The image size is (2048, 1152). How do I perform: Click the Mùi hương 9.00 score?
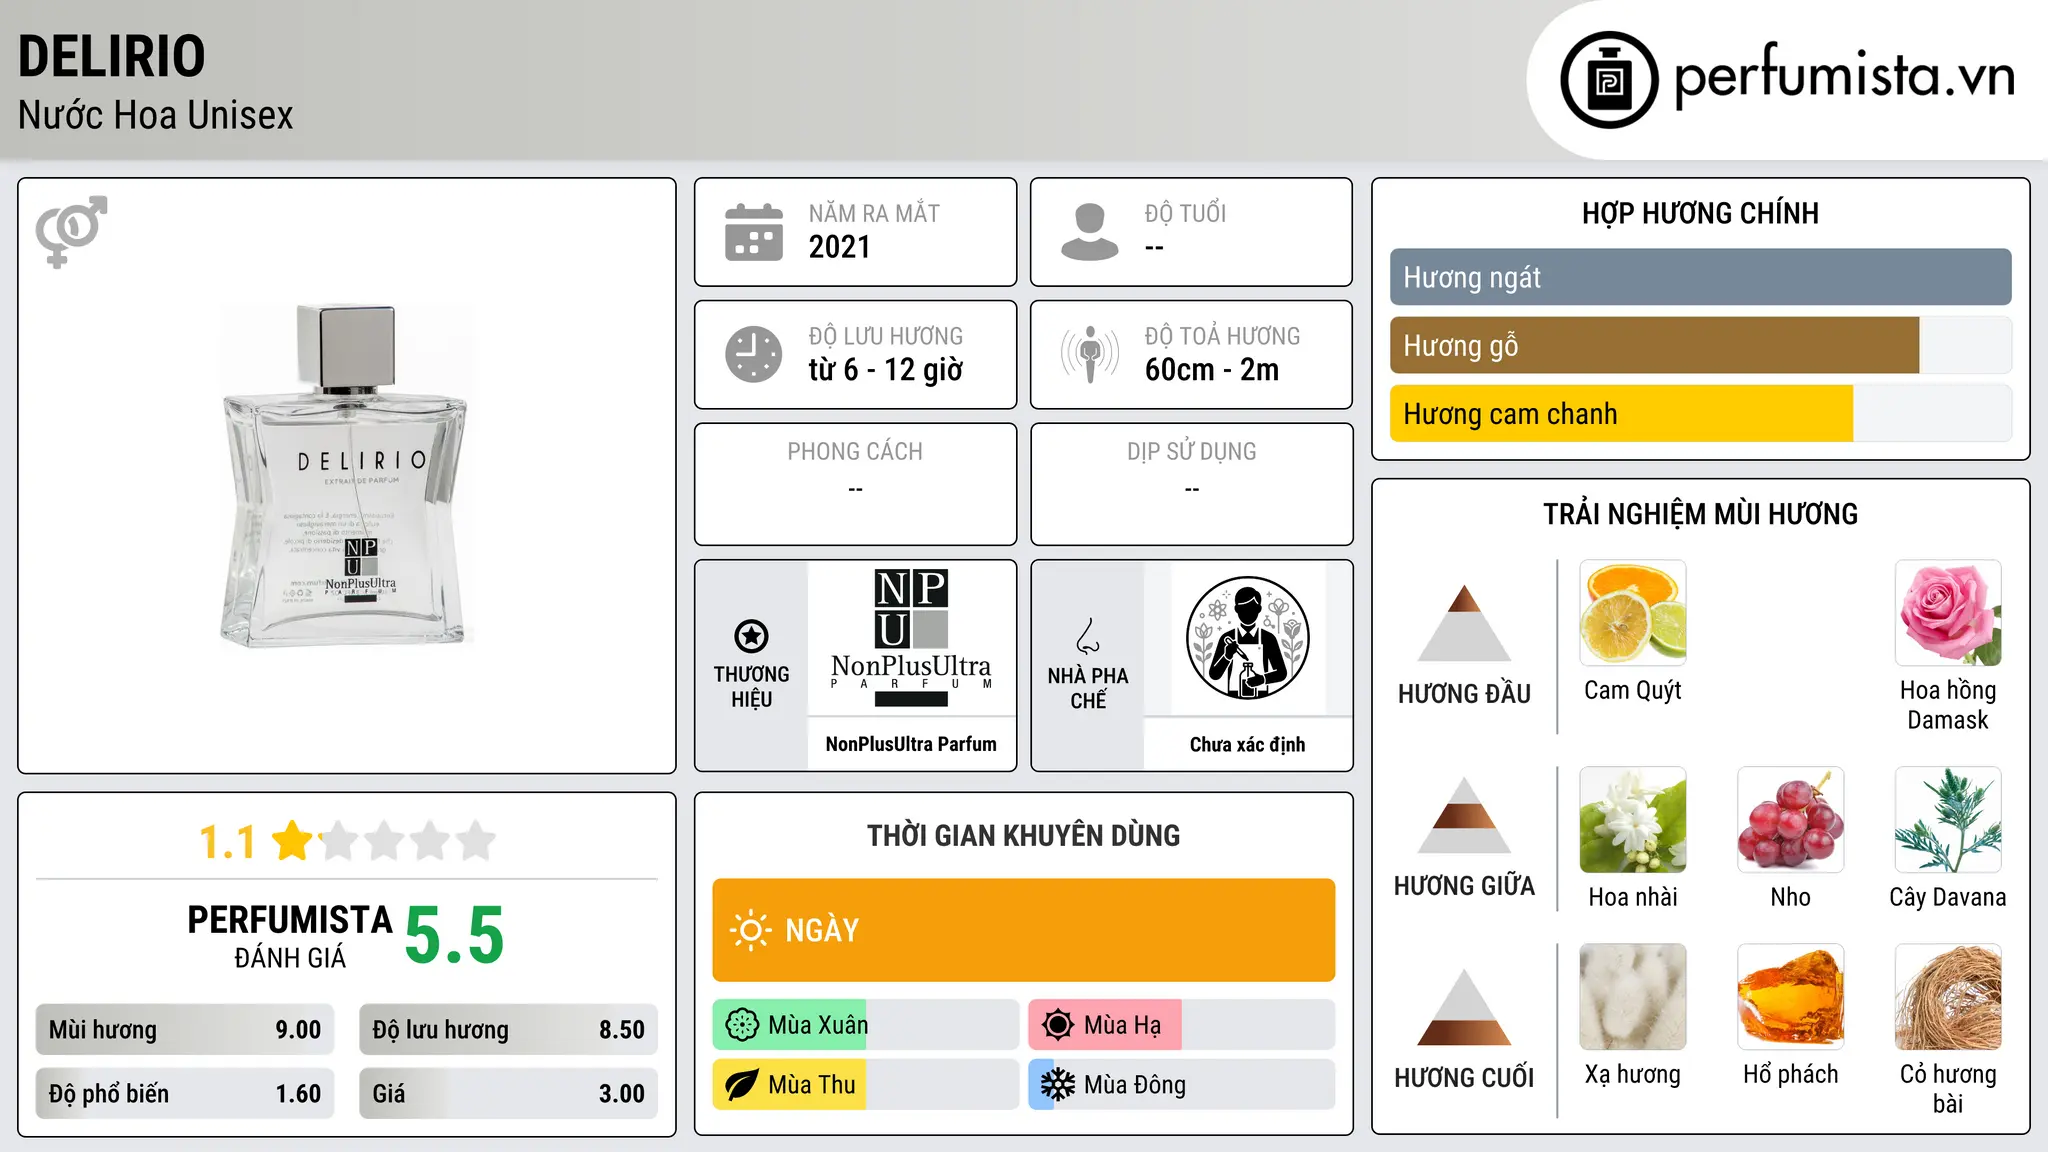click(x=185, y=1030)
